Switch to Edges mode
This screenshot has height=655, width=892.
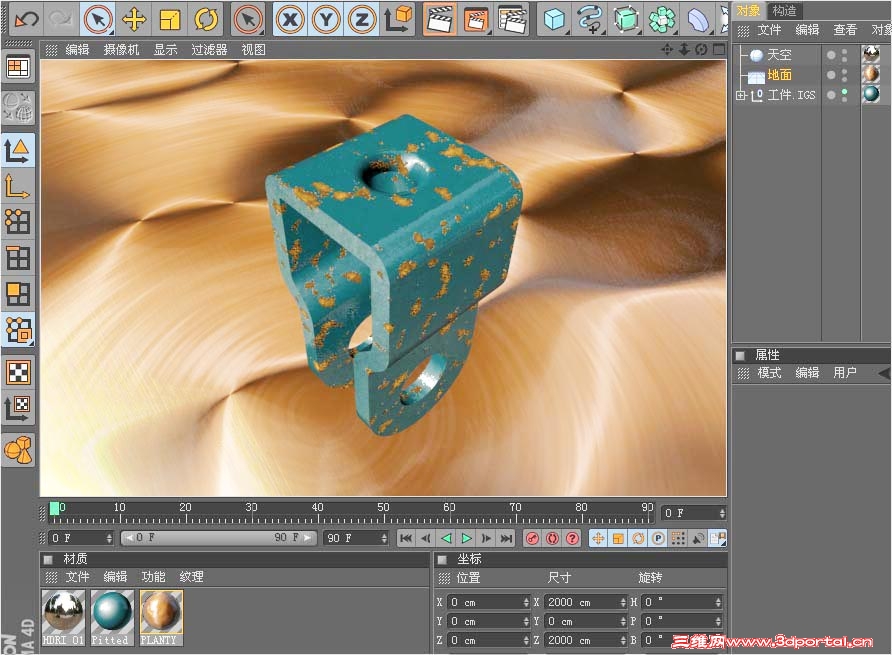click(18, 258)
